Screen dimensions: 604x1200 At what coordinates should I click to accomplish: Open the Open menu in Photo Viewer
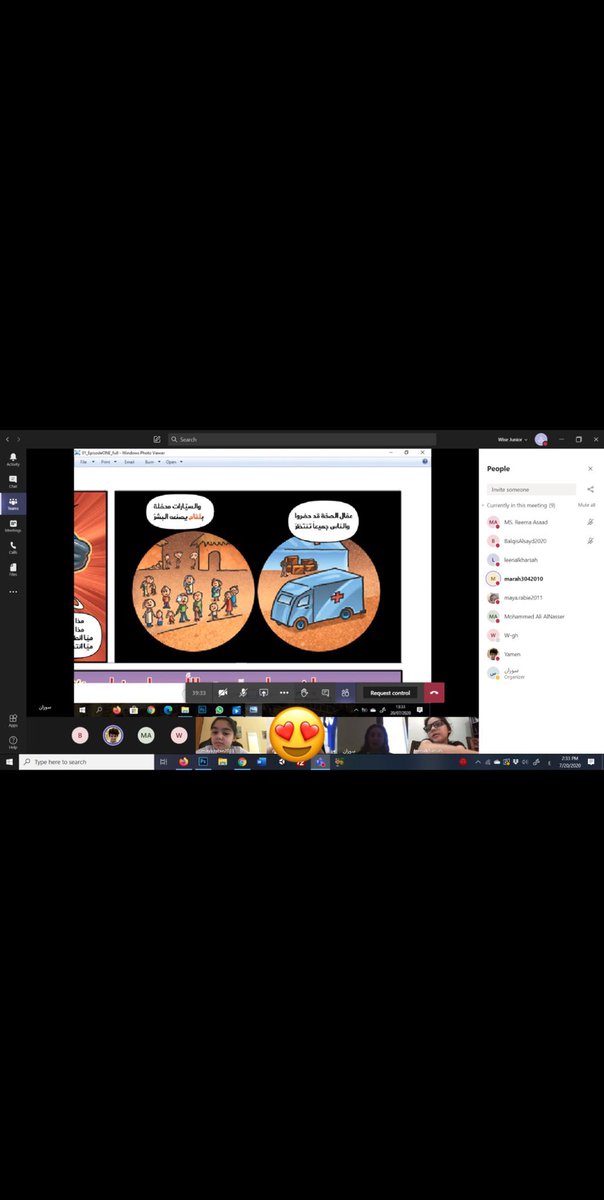(172, 462)
